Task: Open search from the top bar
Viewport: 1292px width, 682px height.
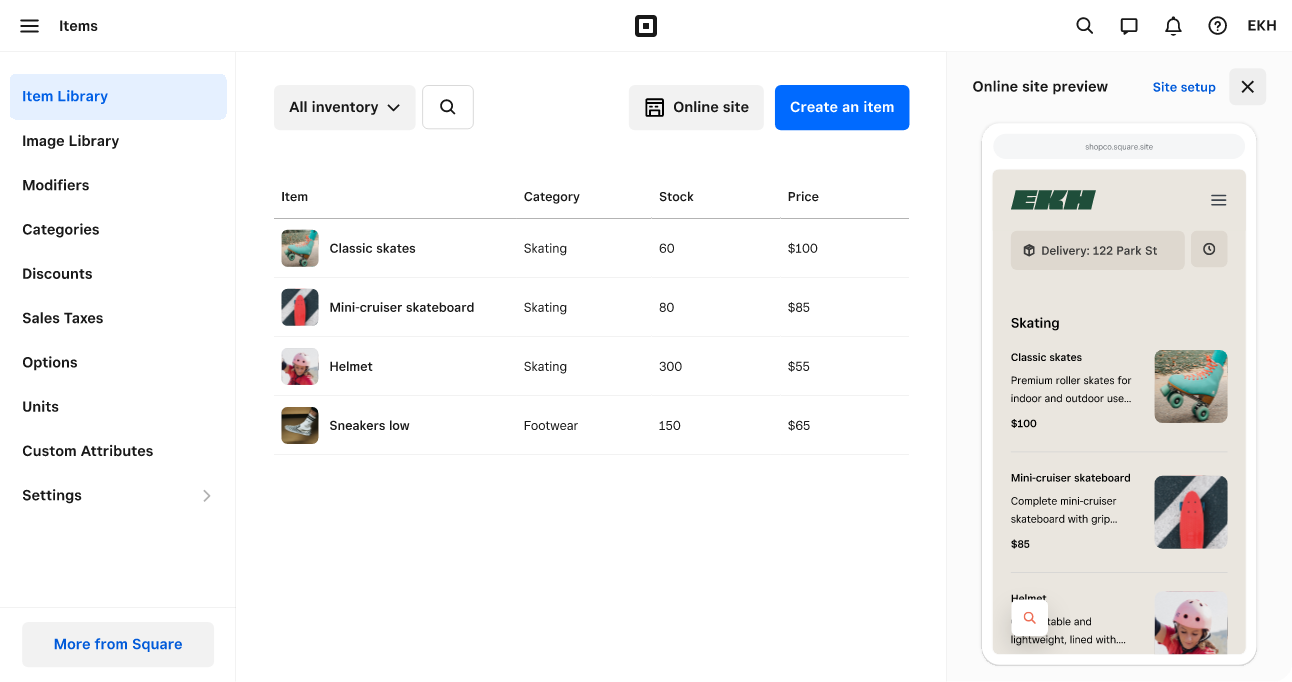Action: pos(1084,26)
